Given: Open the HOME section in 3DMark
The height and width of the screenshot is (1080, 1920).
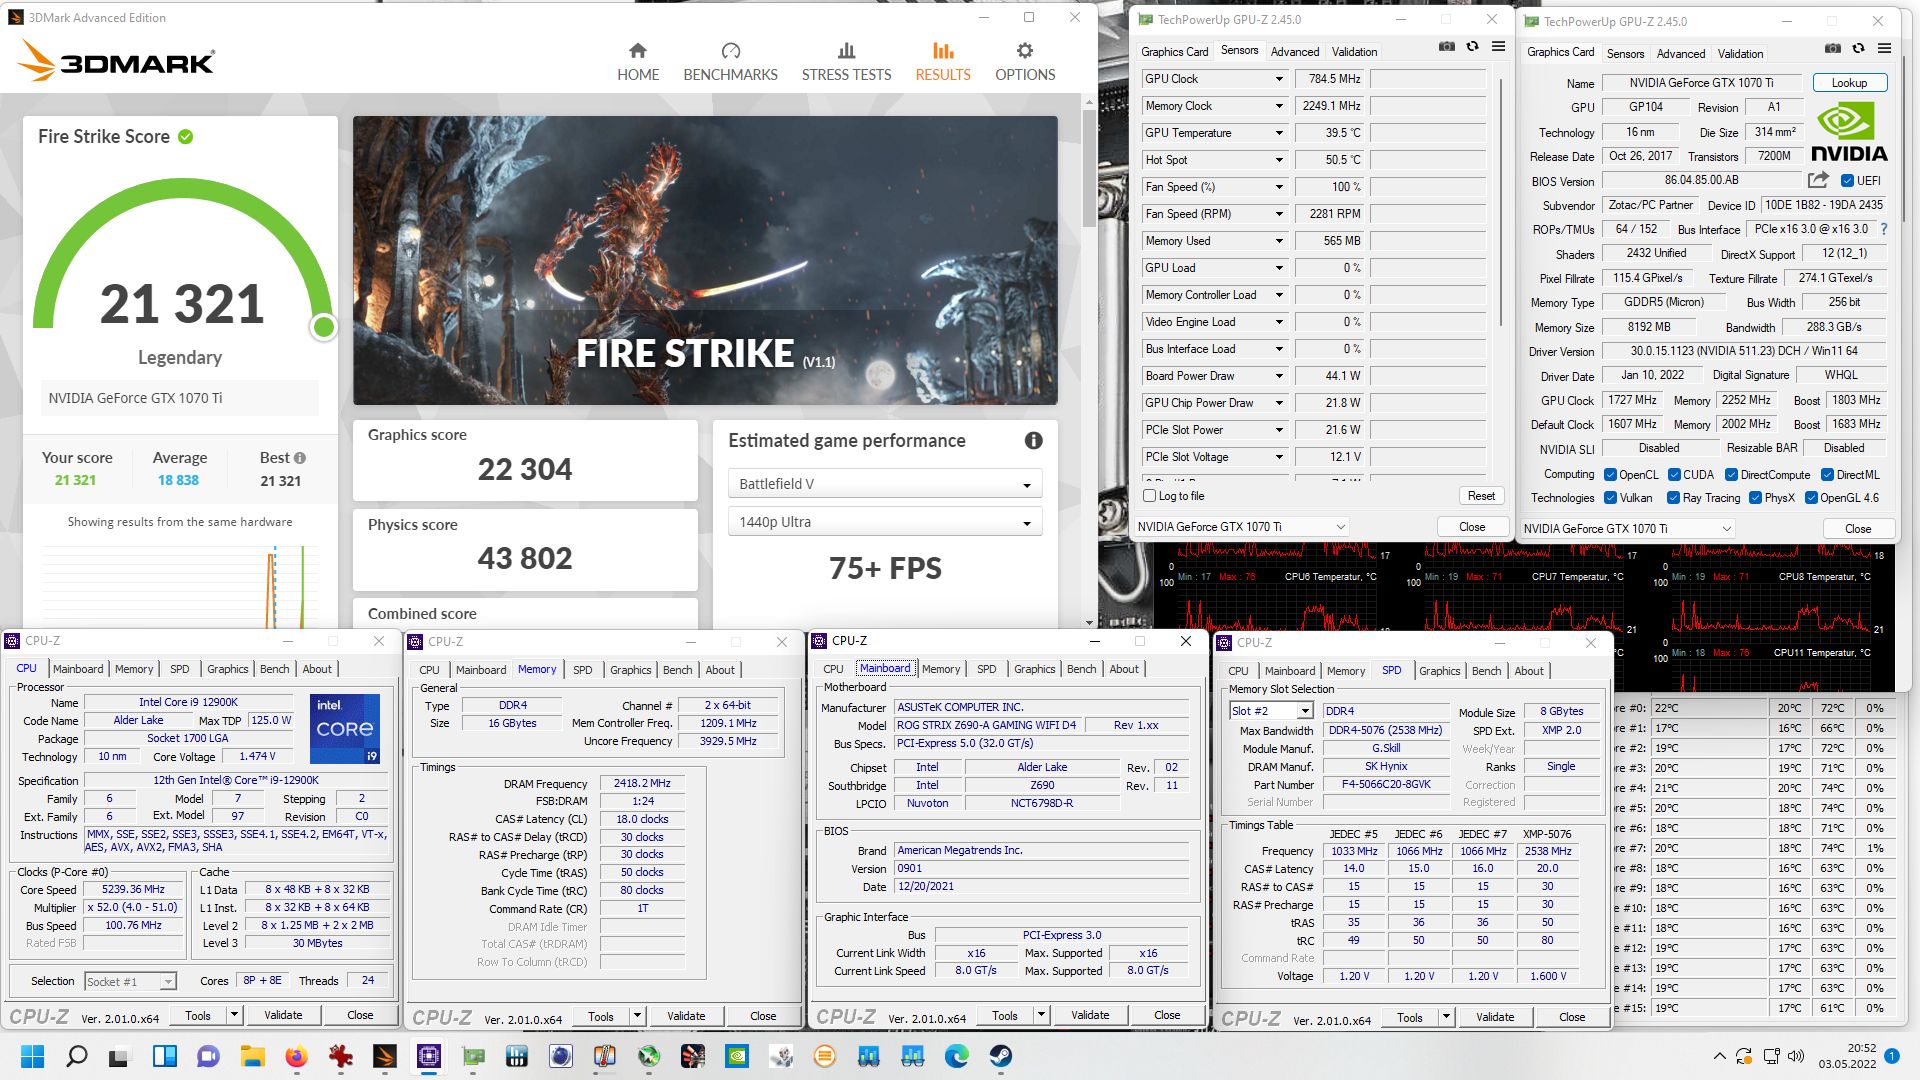Looking at the screenshot, I should point(637,62).
